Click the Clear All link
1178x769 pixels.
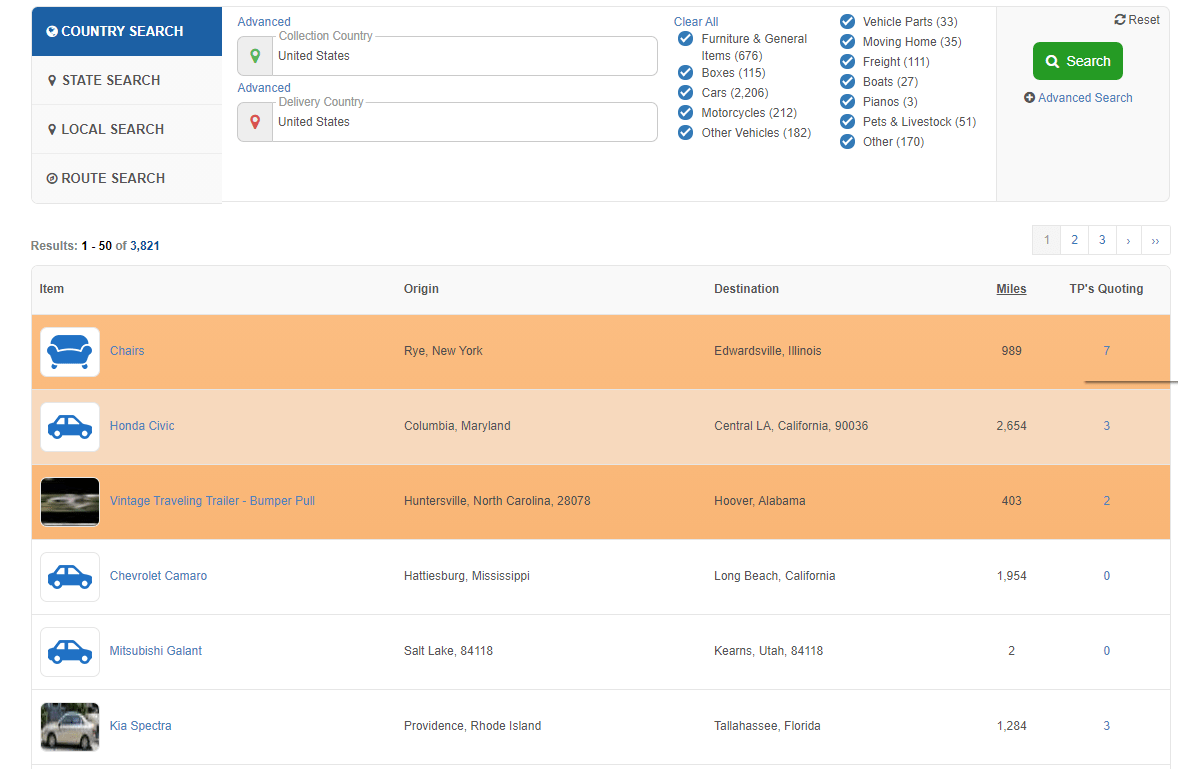pyautogui.click(x=696, y=22)
